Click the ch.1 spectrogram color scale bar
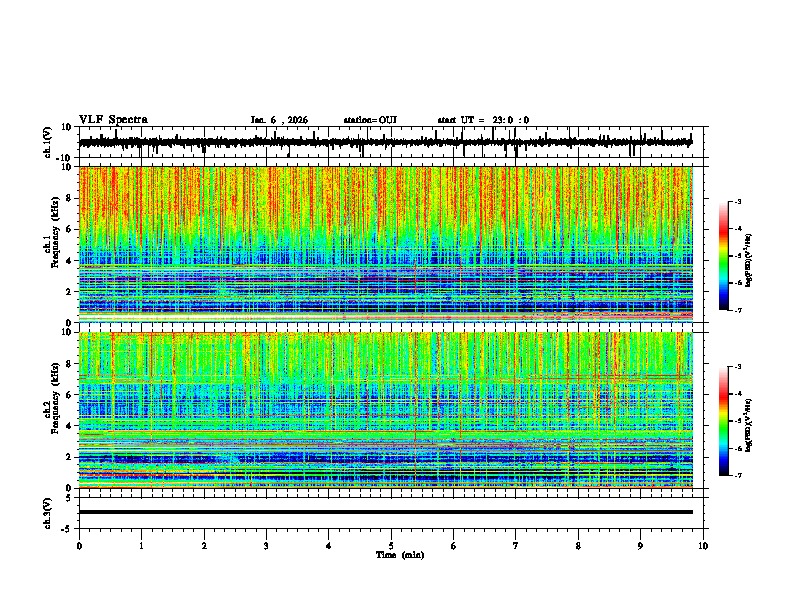The height and width of the screenshot is (612, 792). click(x=723, y=256)
